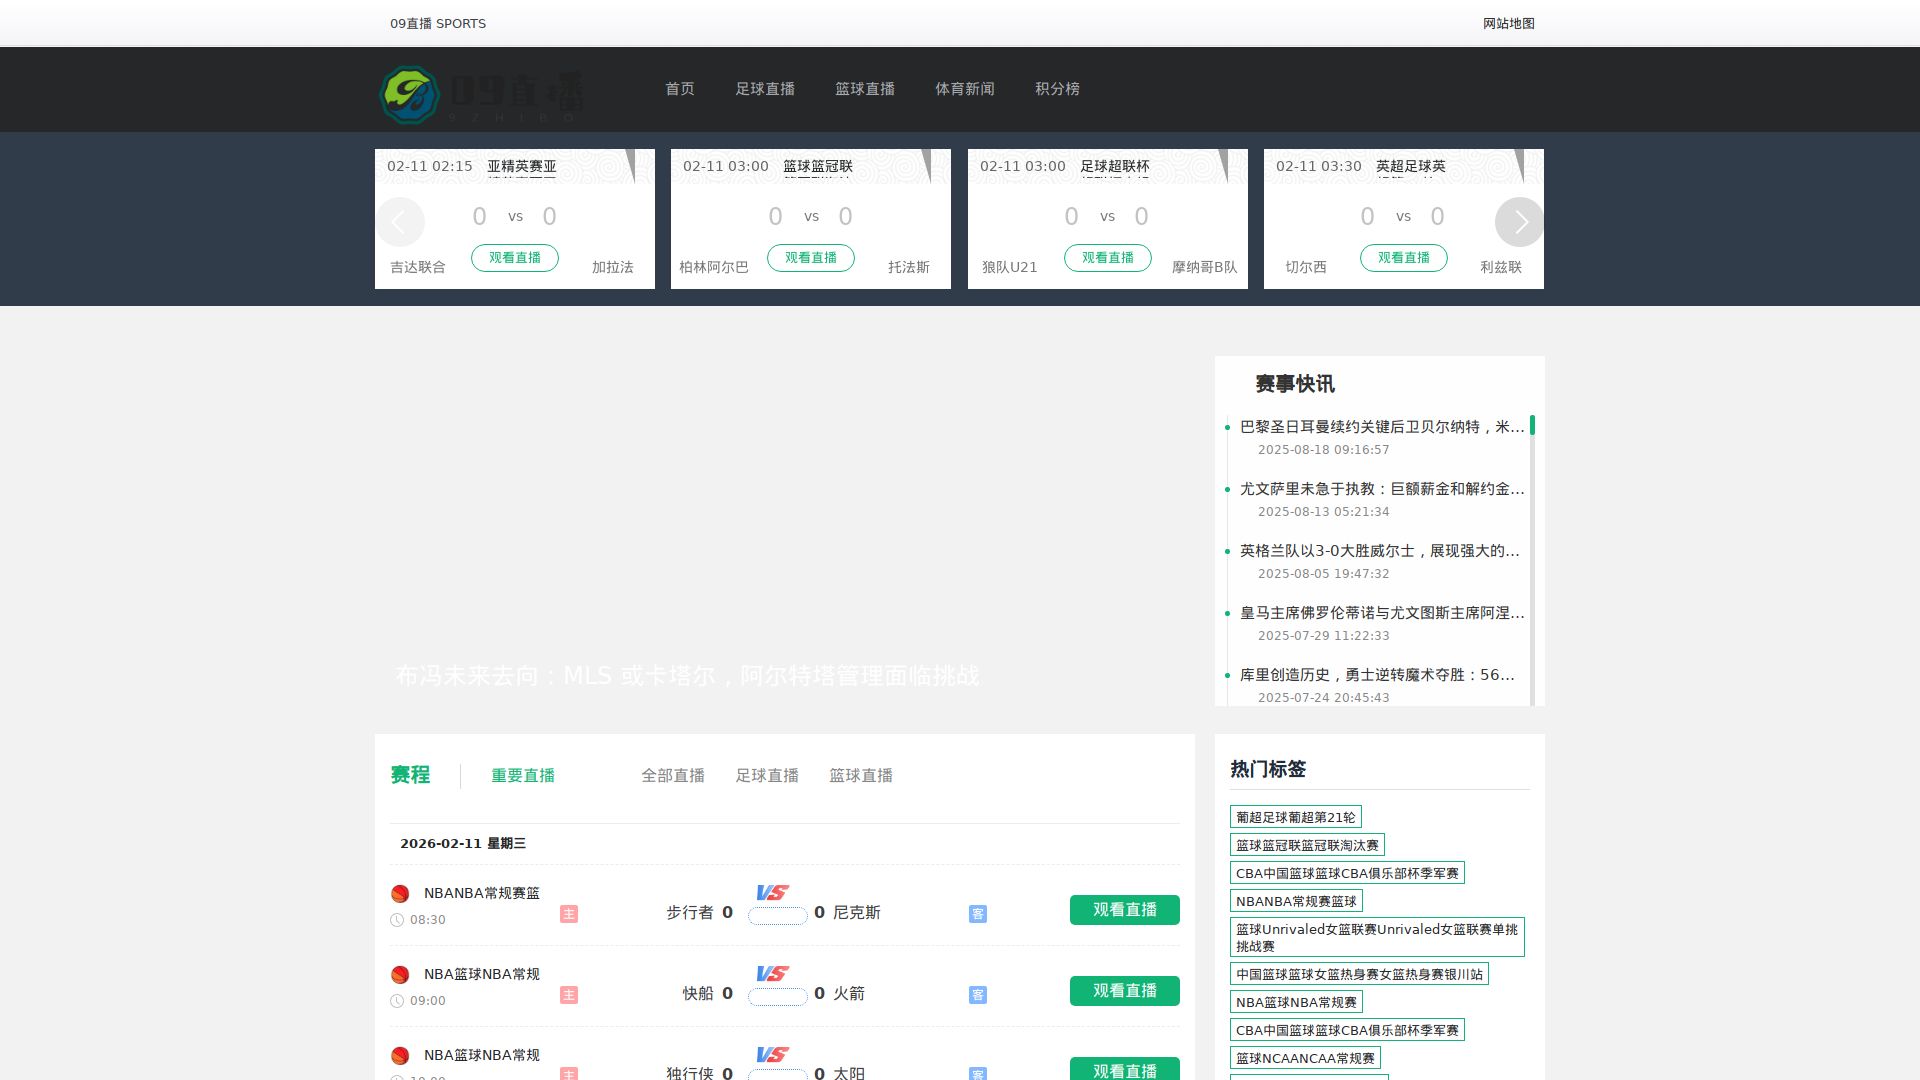This screenshot has height=1080, width=1920.
Task: Click the VS graphic between 步行者 and 尼克斯
Action: [772, 893]
